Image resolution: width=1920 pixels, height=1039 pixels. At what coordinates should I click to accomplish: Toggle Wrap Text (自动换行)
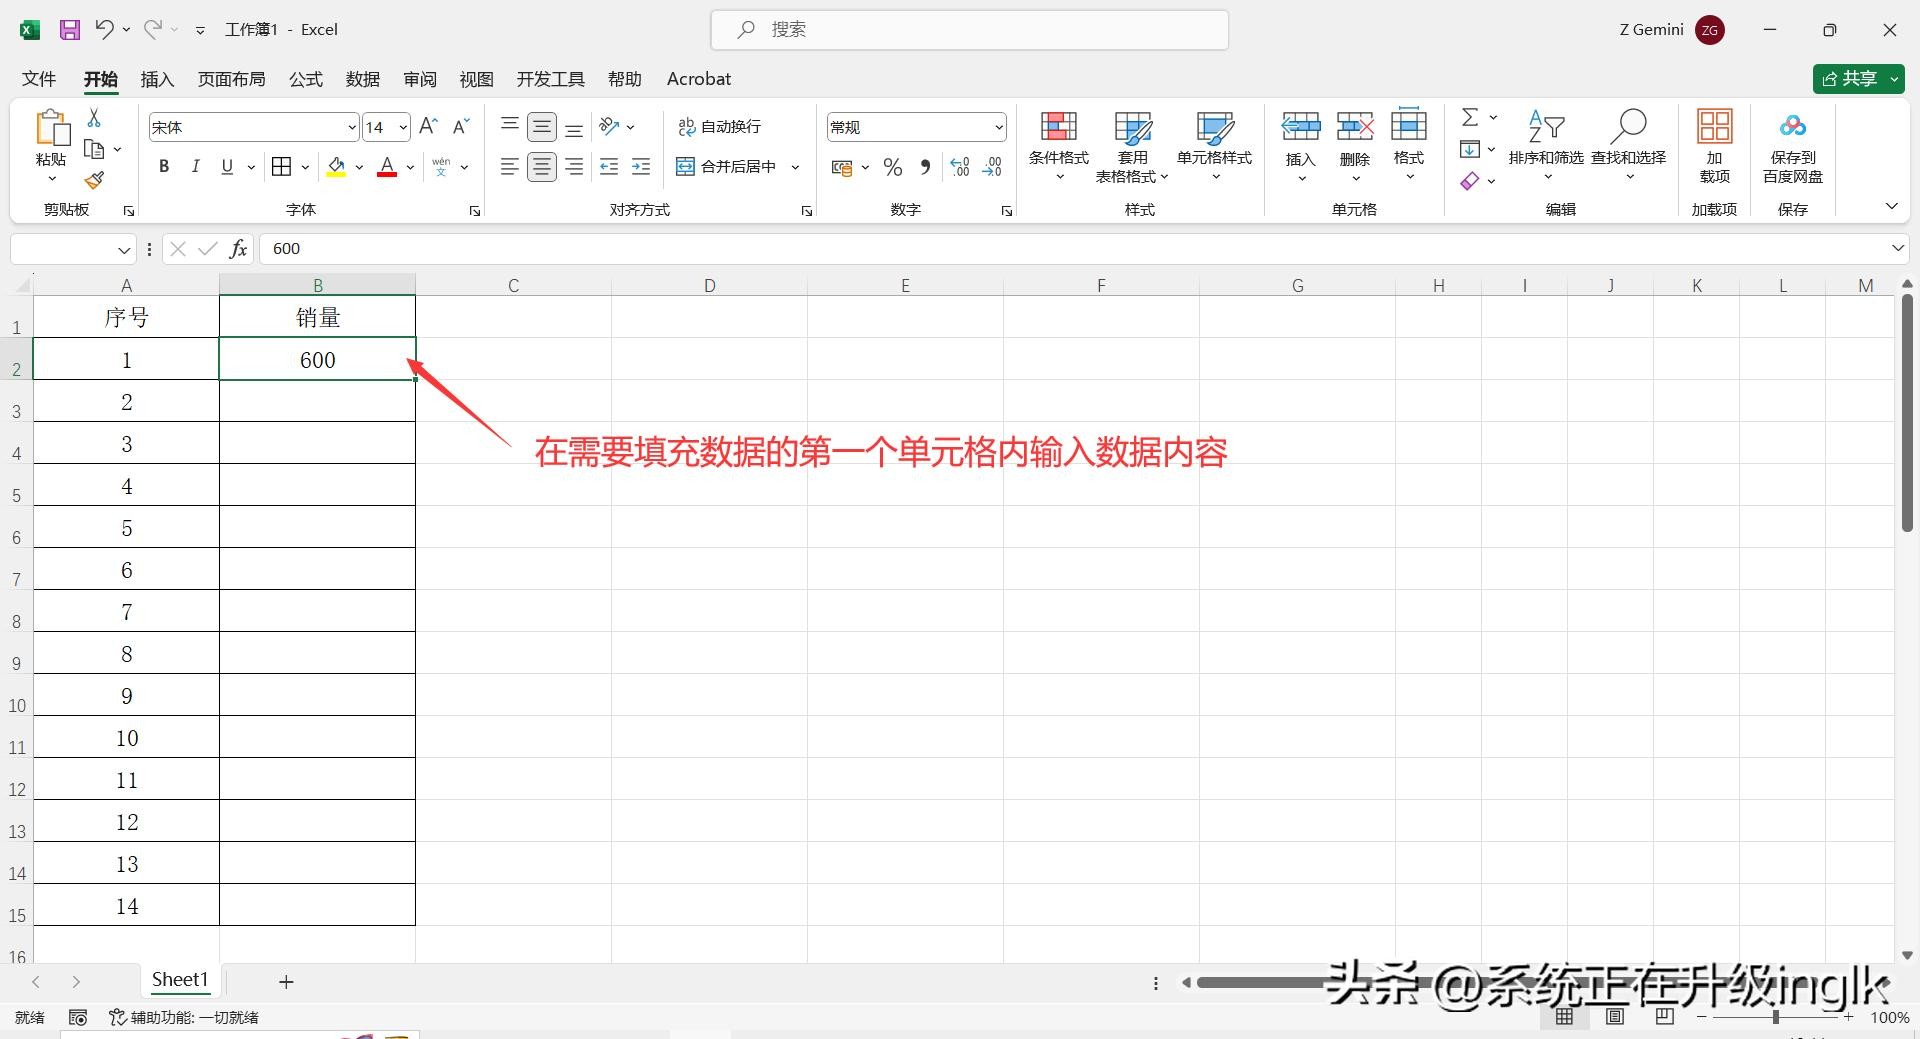(x=720, y=127)
